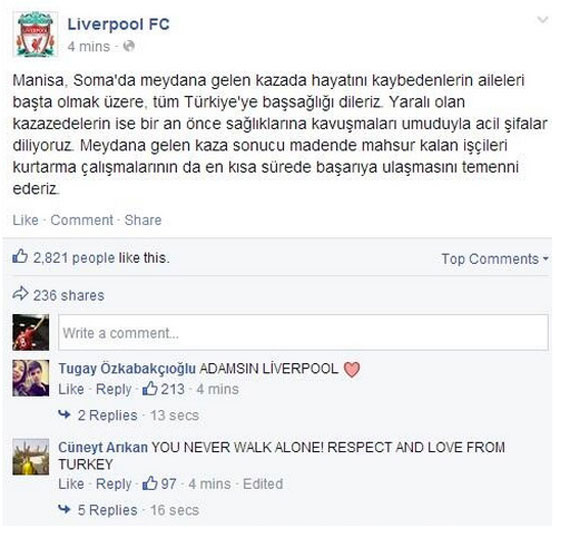Image resolution: width=570 pixels, height=538 pixels.
Task: Click the share arrow icon beside 236 shares
Action: [x=20, y=294]
